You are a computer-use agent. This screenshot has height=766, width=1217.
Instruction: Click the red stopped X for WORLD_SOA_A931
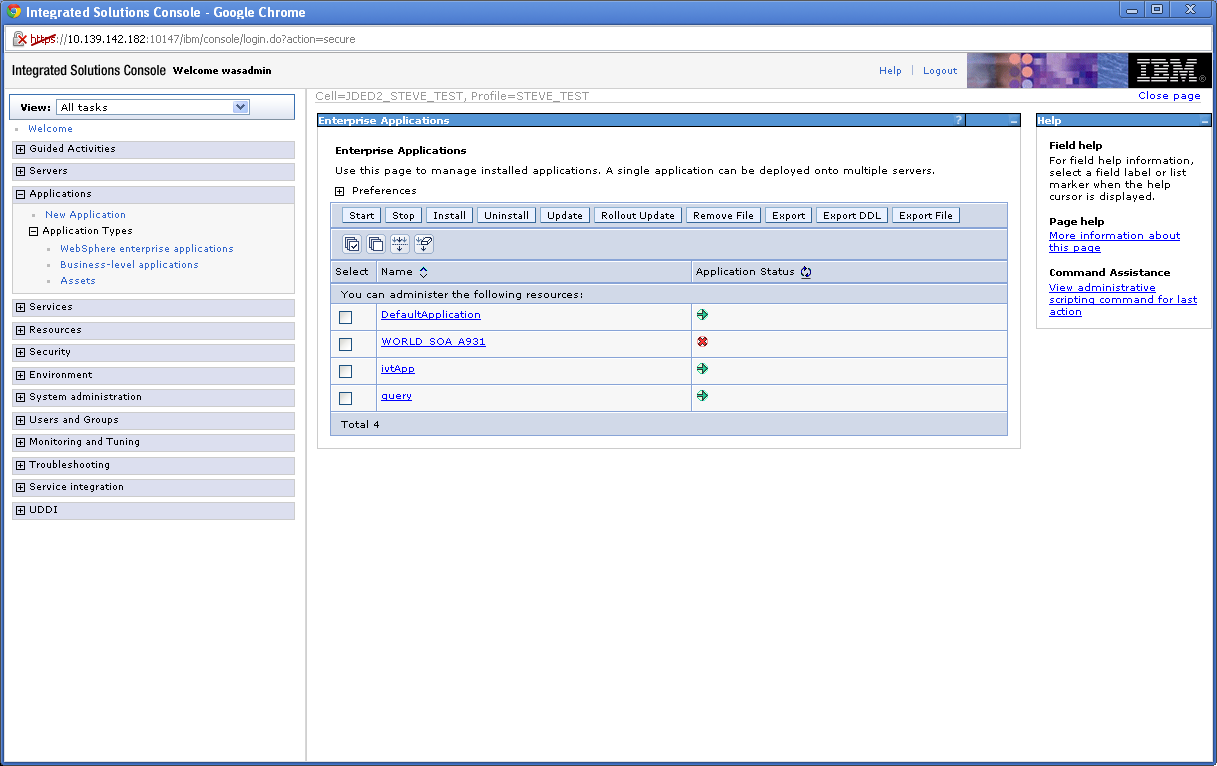pos(702,341)
